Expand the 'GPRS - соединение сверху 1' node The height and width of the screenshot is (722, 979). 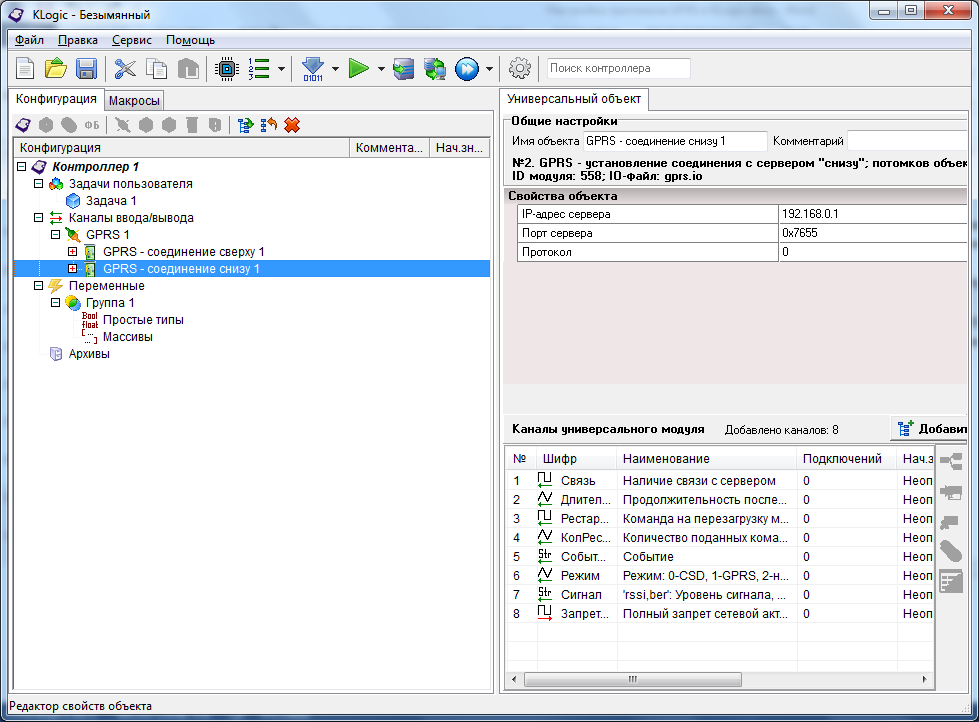pyautogui.click(x=72, y=251)
